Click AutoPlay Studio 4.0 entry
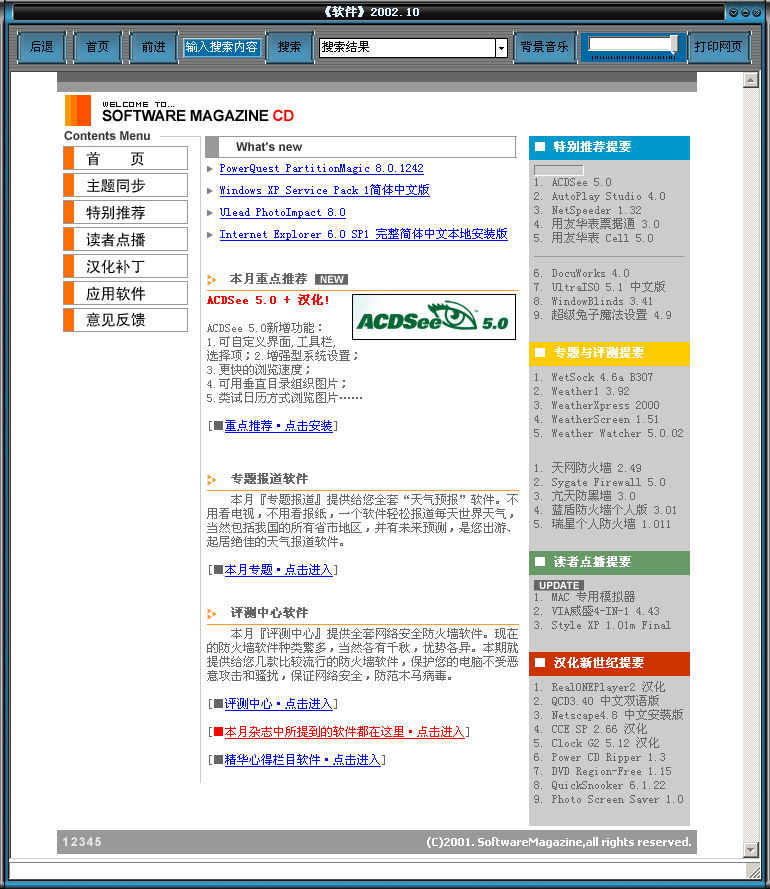The width and height of the screenshot is (770, 889). click(608, 196)
